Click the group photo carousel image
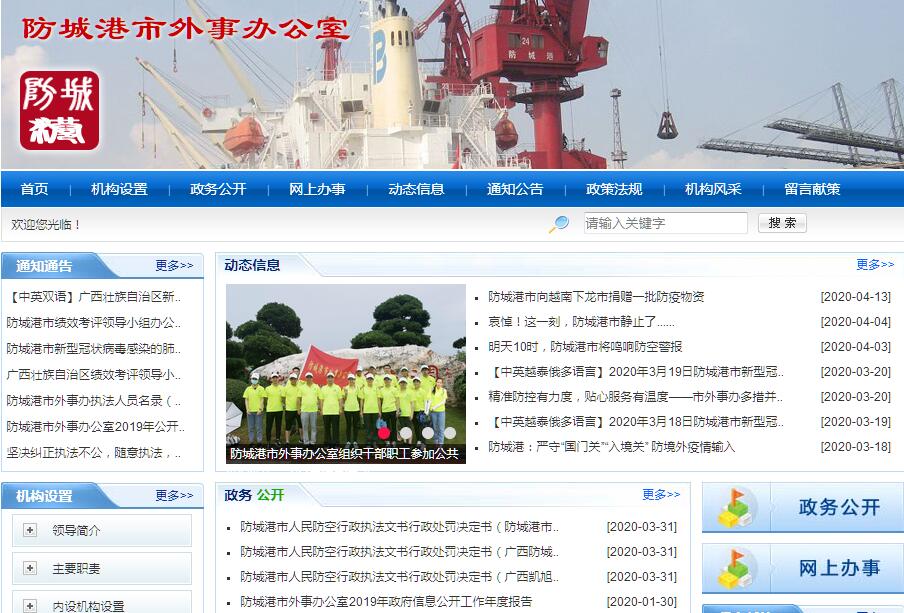 pos(346,360)
